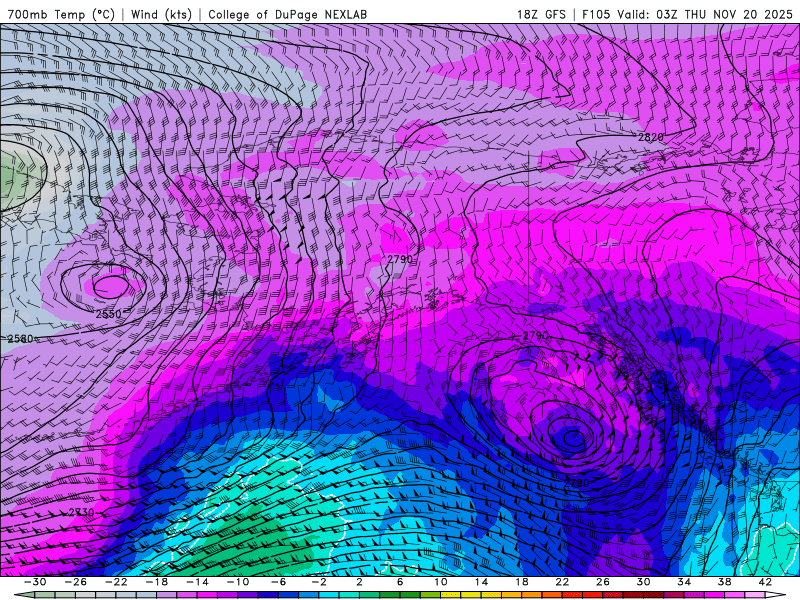Click the -2 colorbar tick label
This screenshot has width=800, height=600.
319,582
